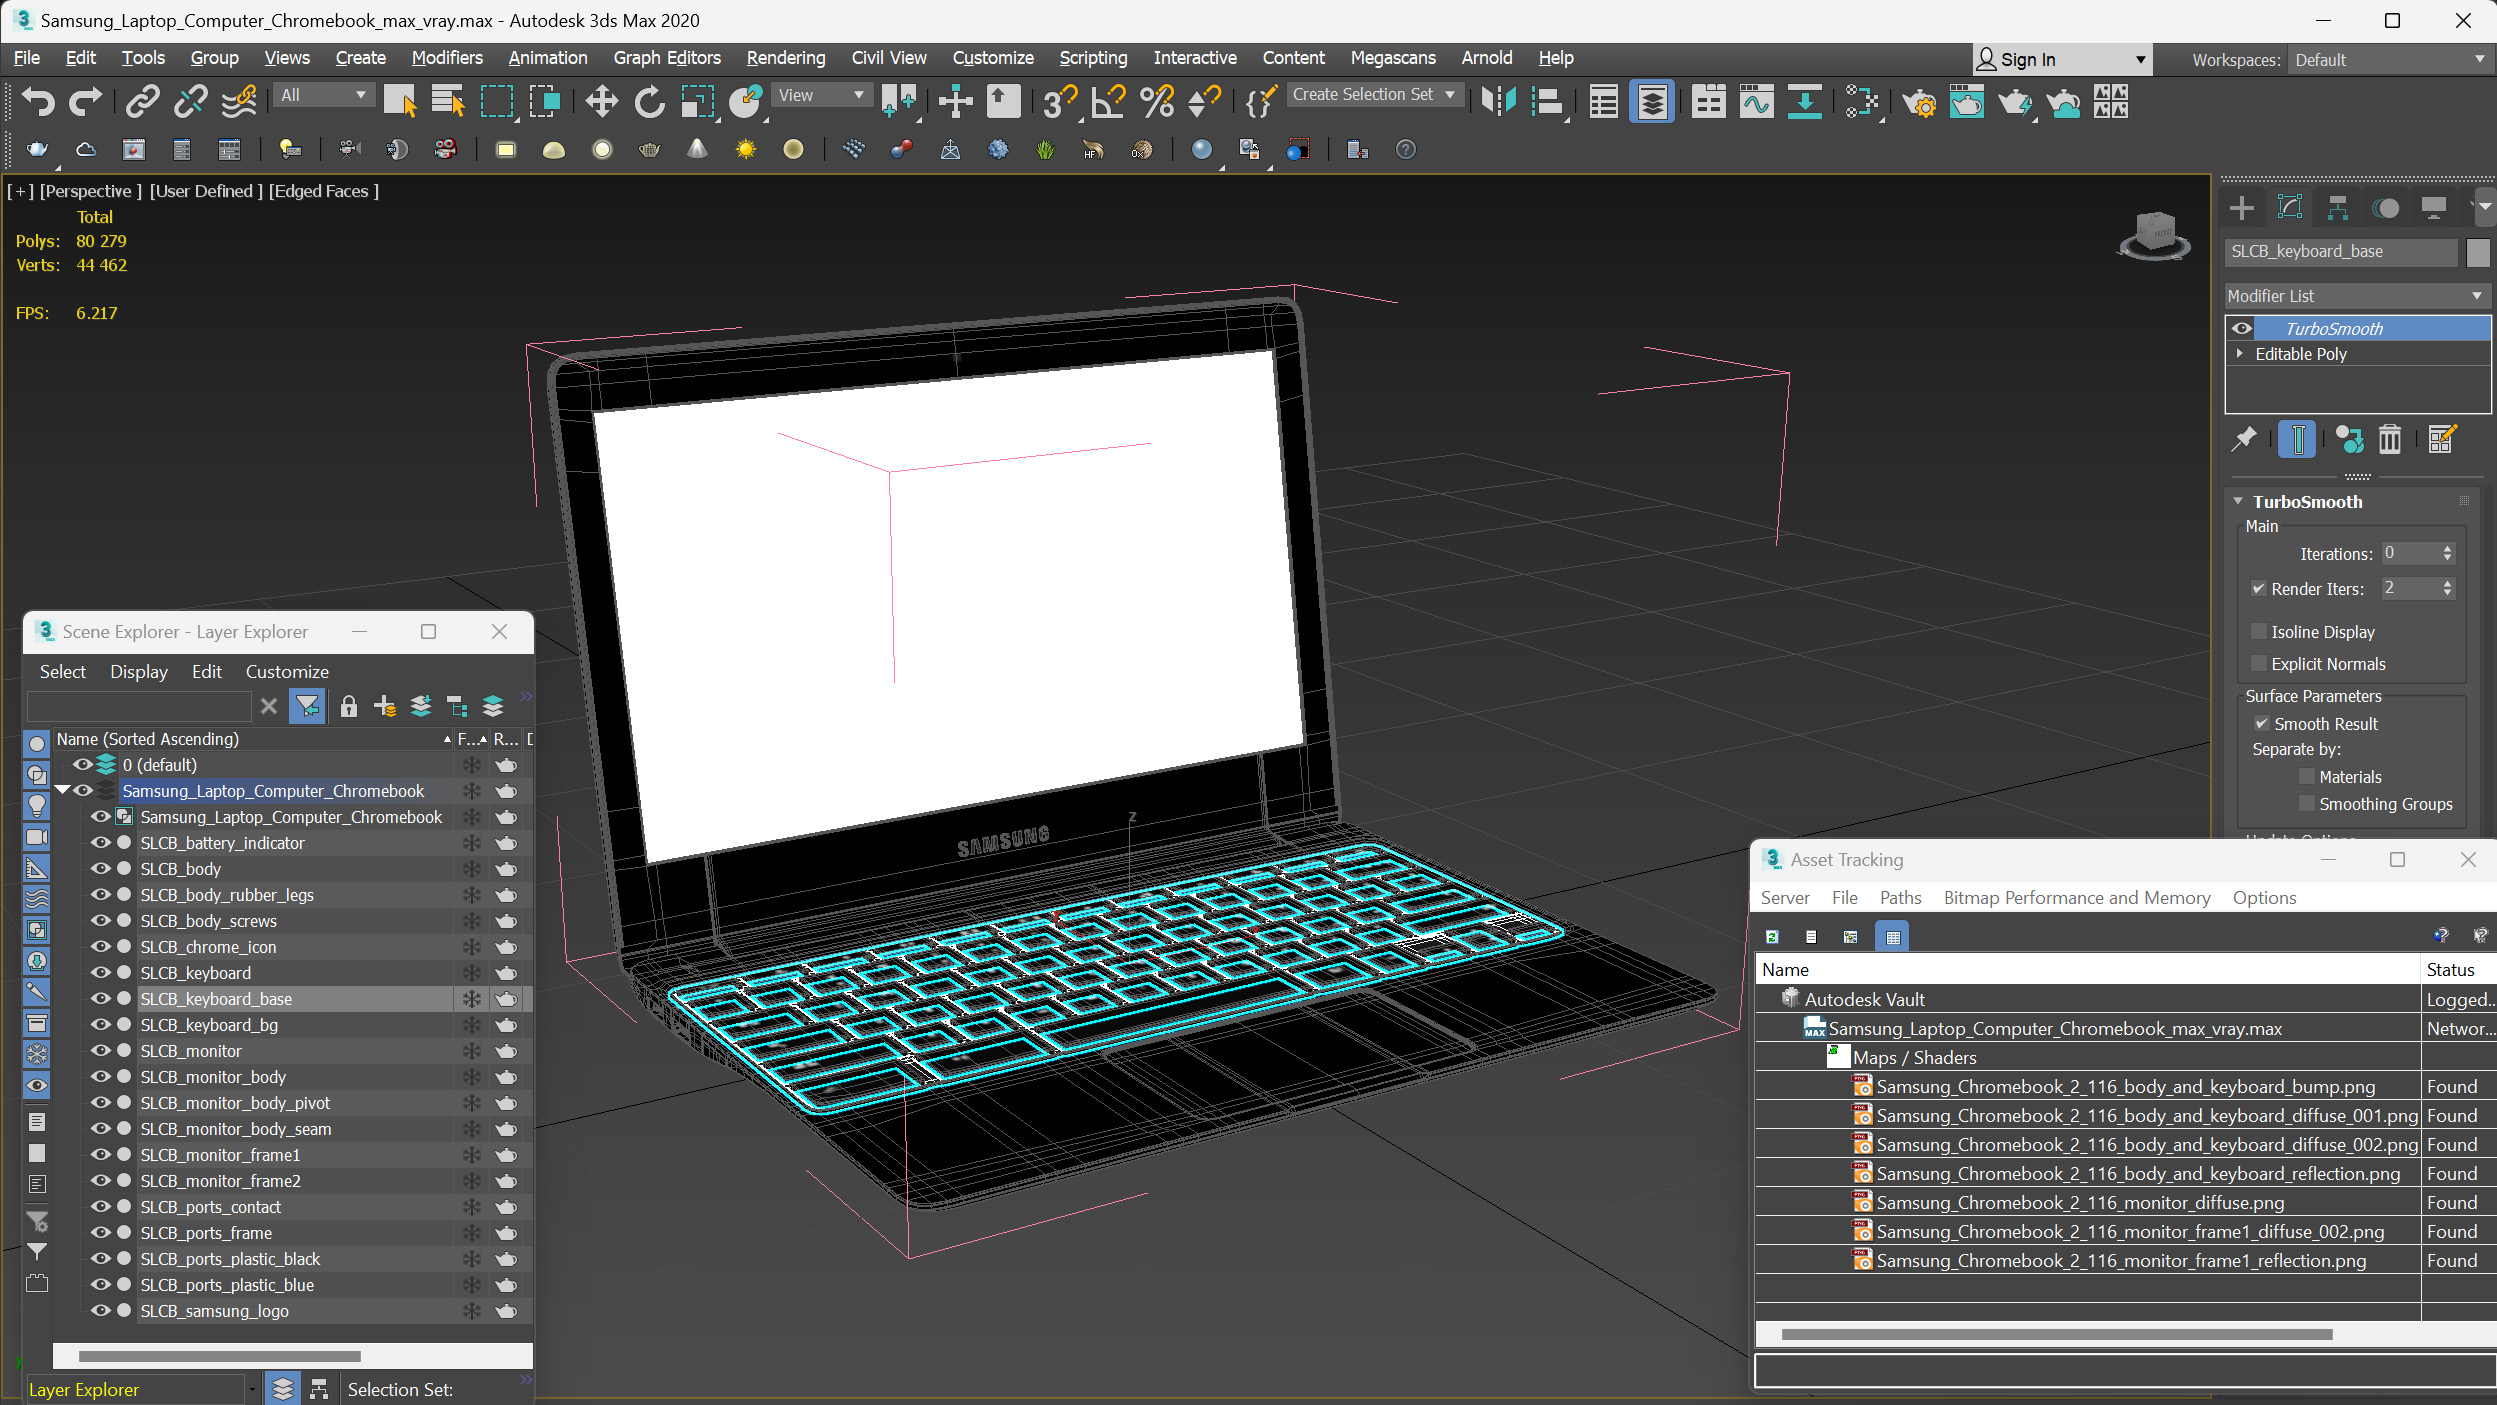Screen dimensions: 2497x1405
Task: Switch to the Create command panel tab
Action: click(2242, 208)
